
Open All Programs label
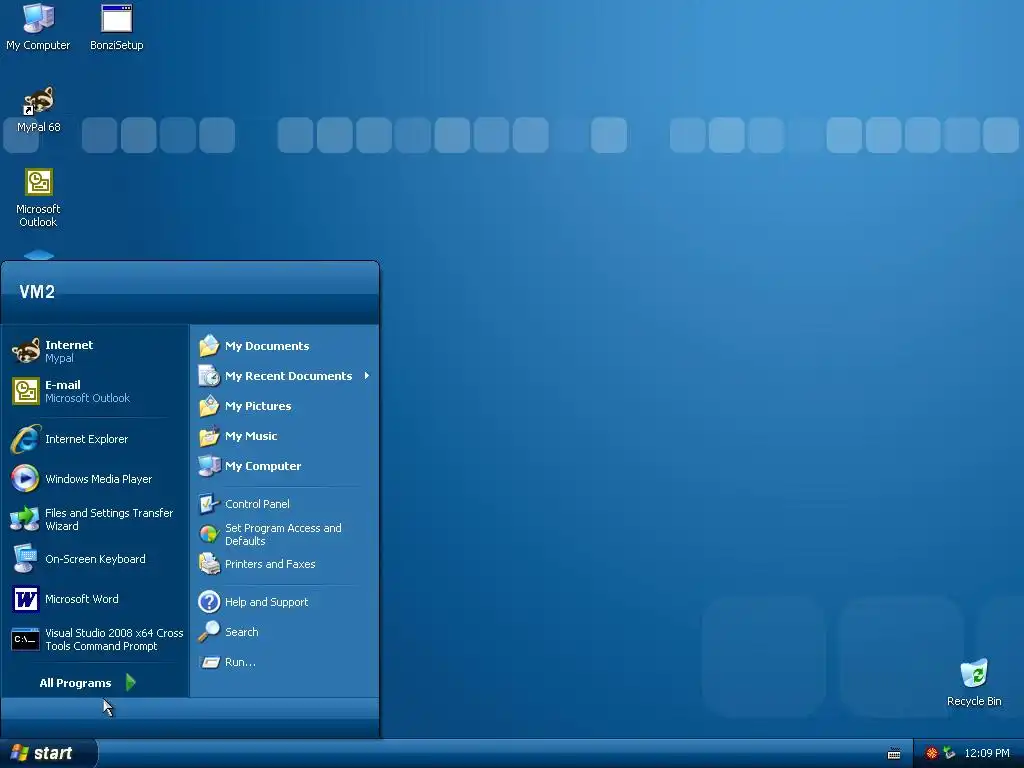(75, 682)
